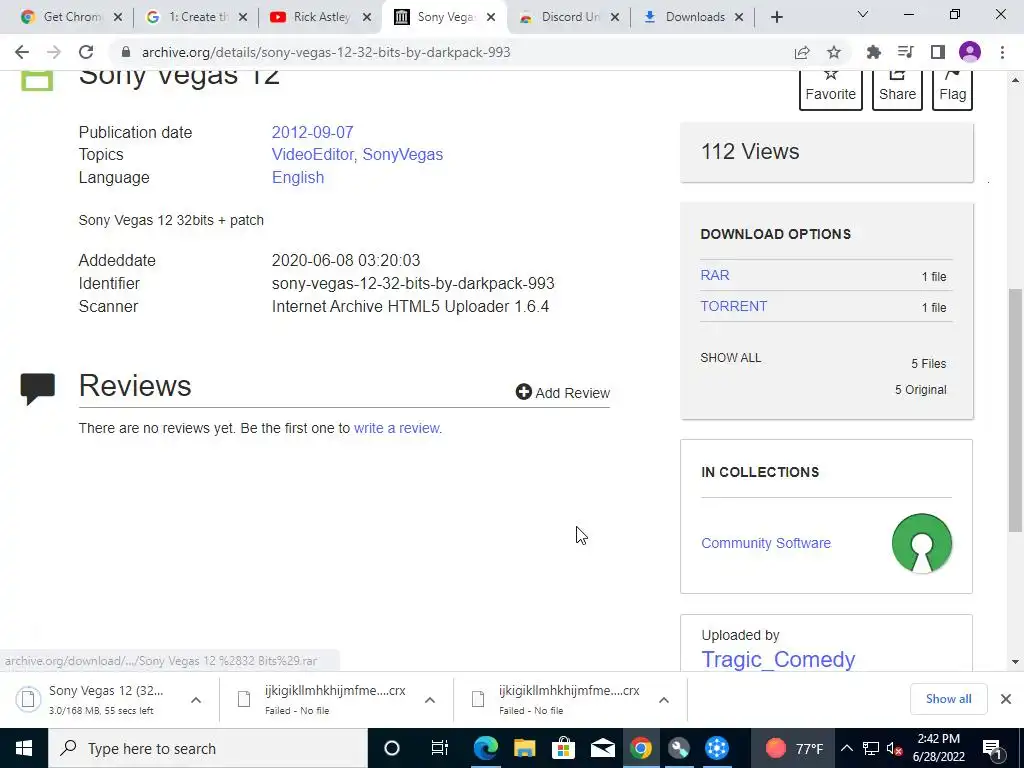Switch to the Get Chrome tab
The image size is (1024, 768).
(x=62, y=17)
